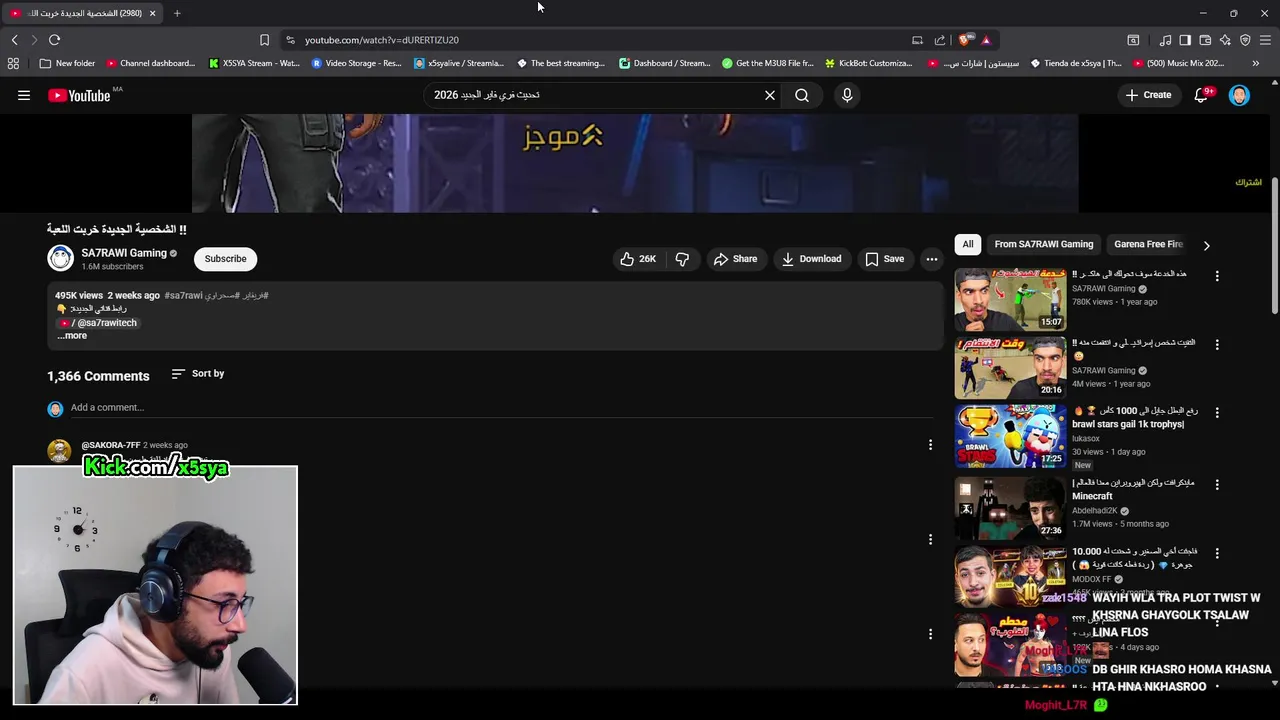Viewport: 1280px width, 720px height.
Task: Run search with the magnifier button
Action: [802, 95]
